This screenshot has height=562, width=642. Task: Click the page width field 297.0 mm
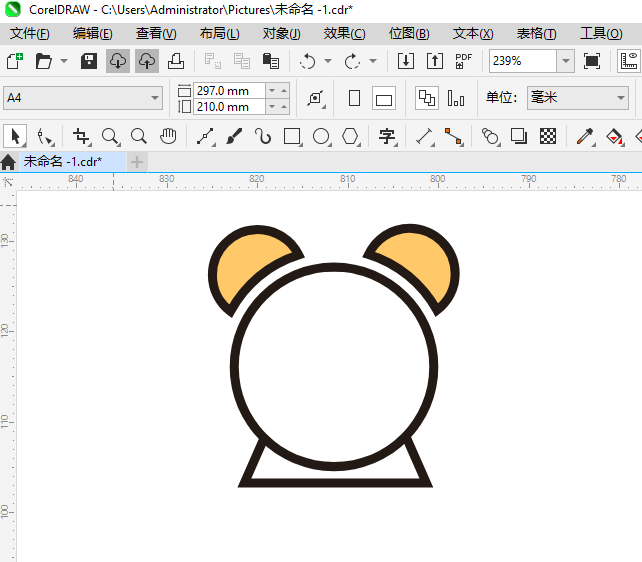tap(228, 90)
